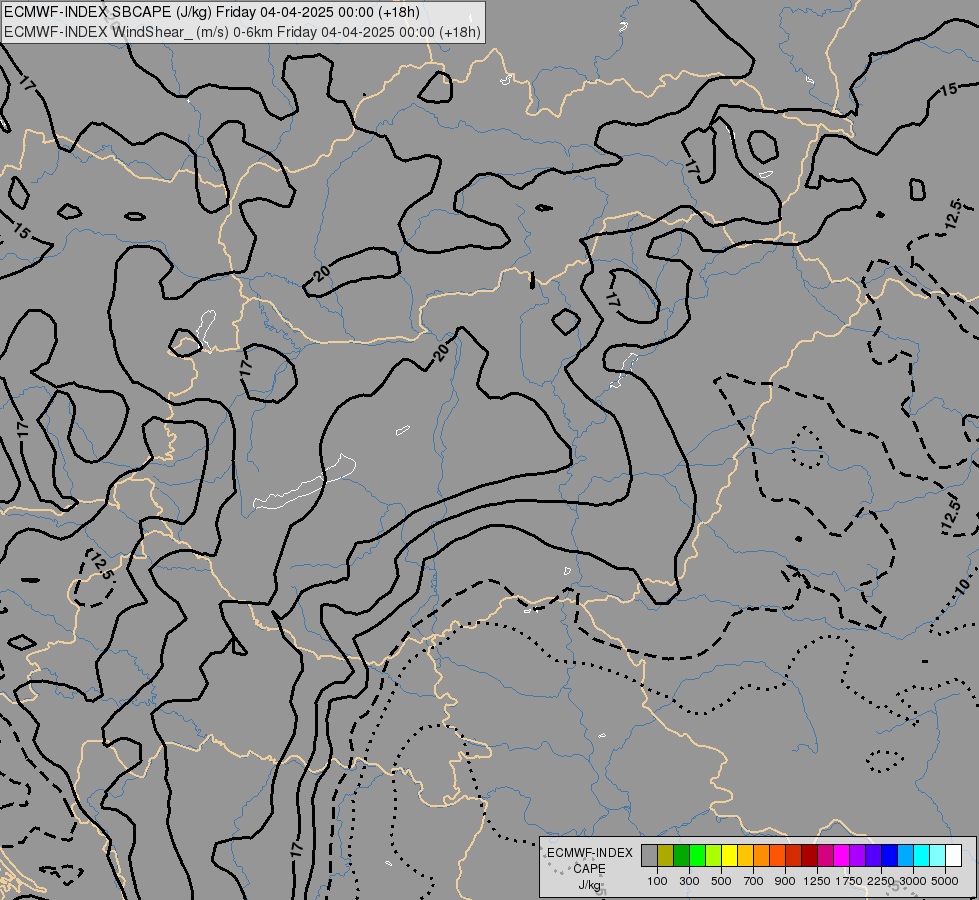The width and height of the screenshot is (979, 900).
Task: Select the yellow-green lime legend swatch
Action: (x=714, y=855)
